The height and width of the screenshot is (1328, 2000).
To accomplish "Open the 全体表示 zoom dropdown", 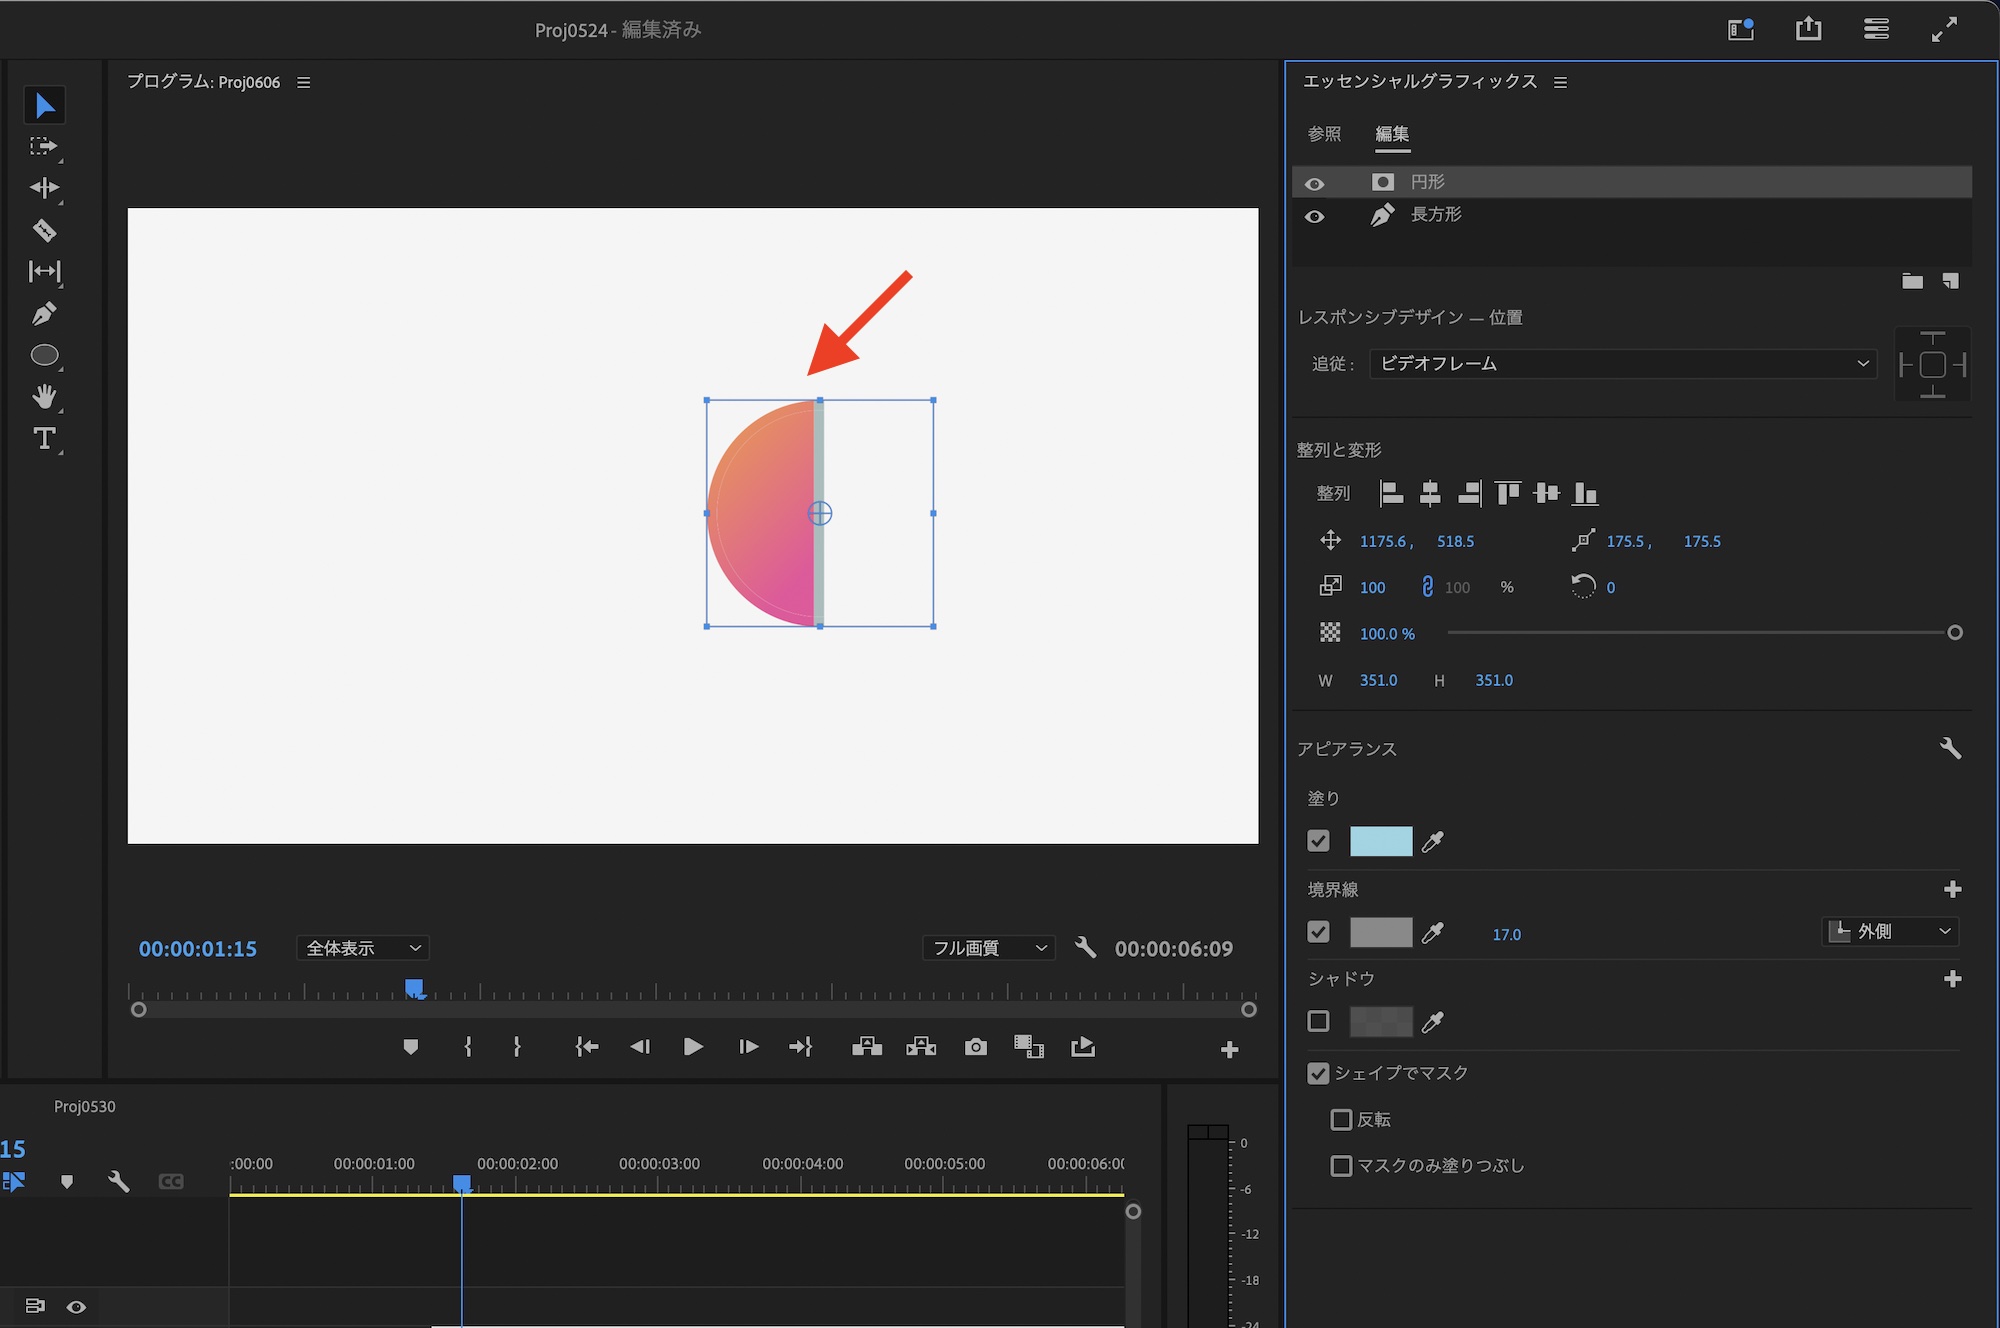I will point(362,948).
